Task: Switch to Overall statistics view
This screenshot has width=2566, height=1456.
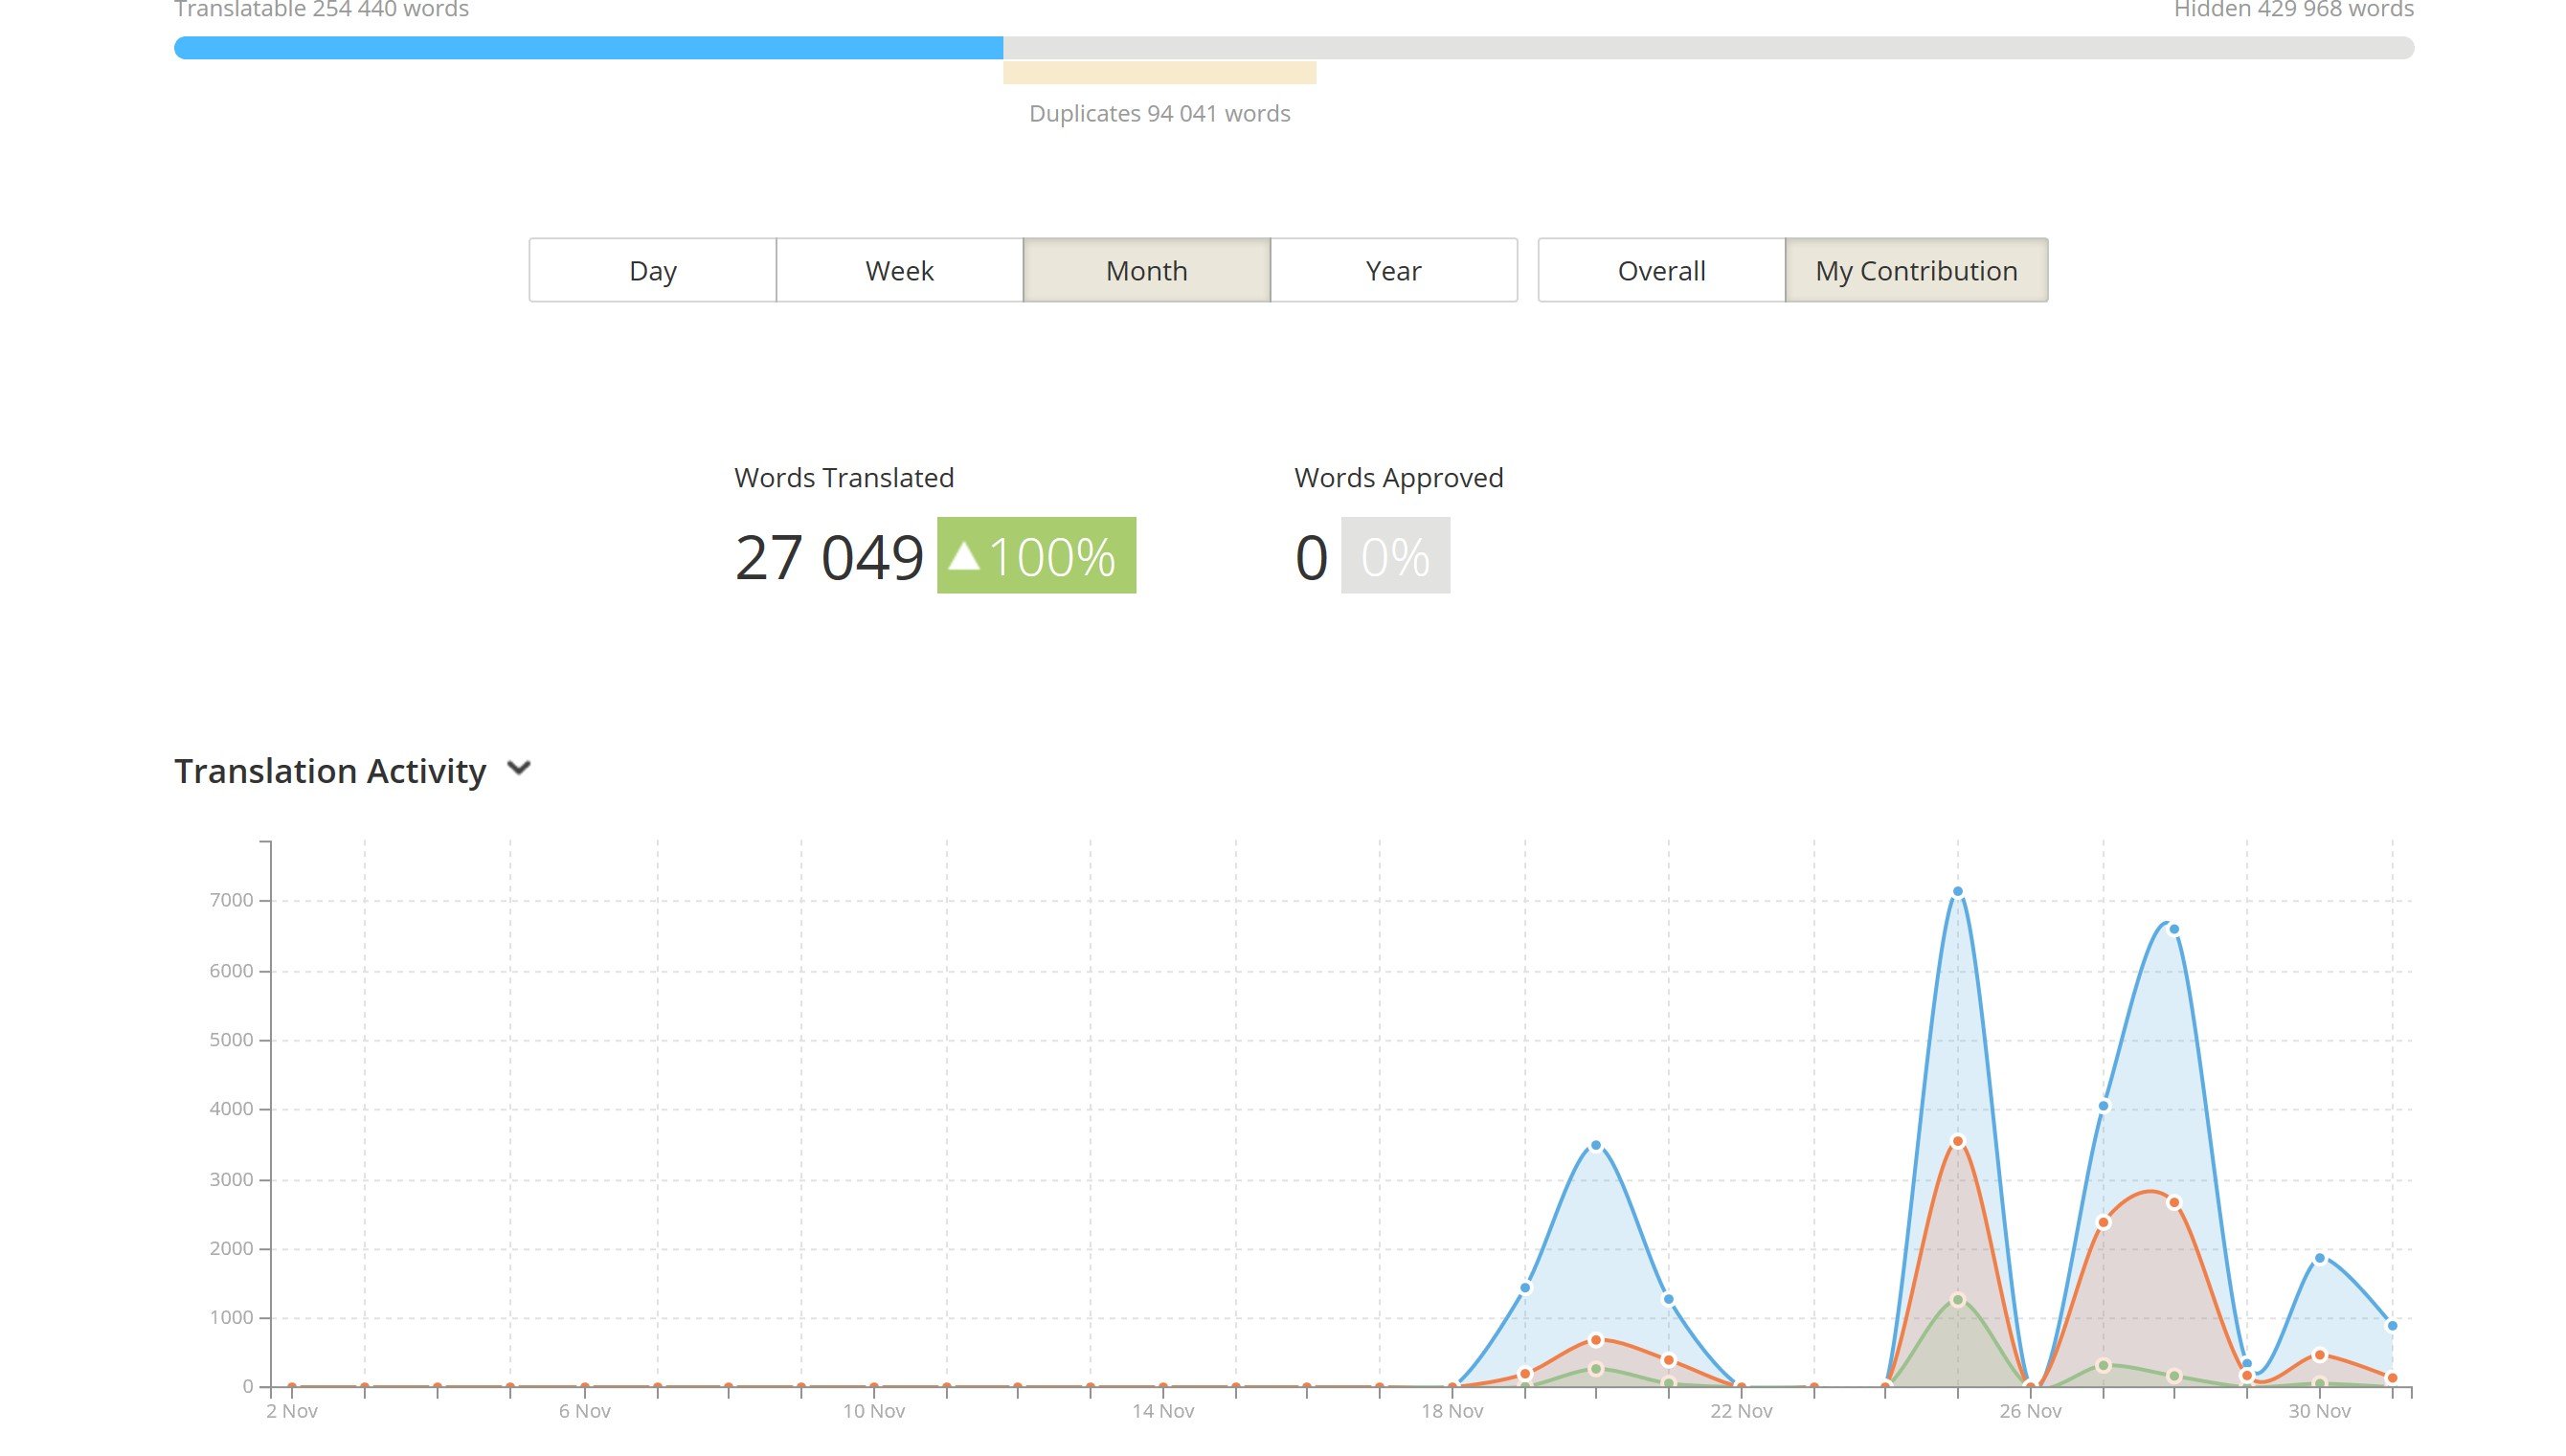Action: click(x=1661, y=270)
